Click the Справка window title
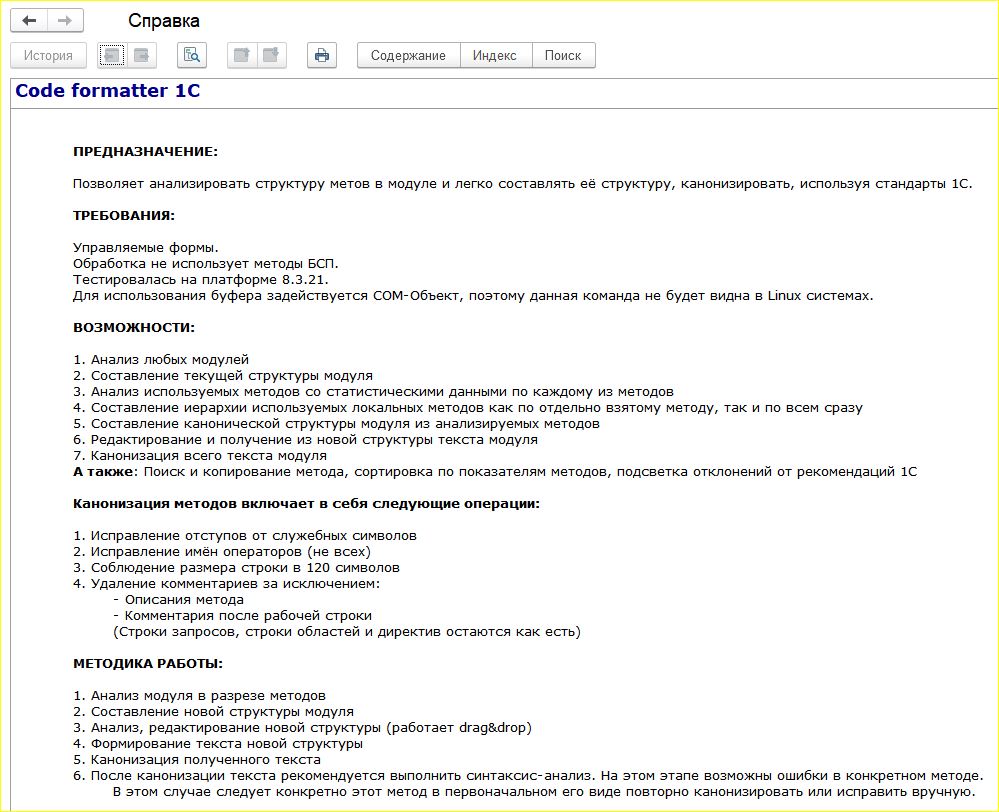This screenshot has width=999, height=812. click(164, 21)
